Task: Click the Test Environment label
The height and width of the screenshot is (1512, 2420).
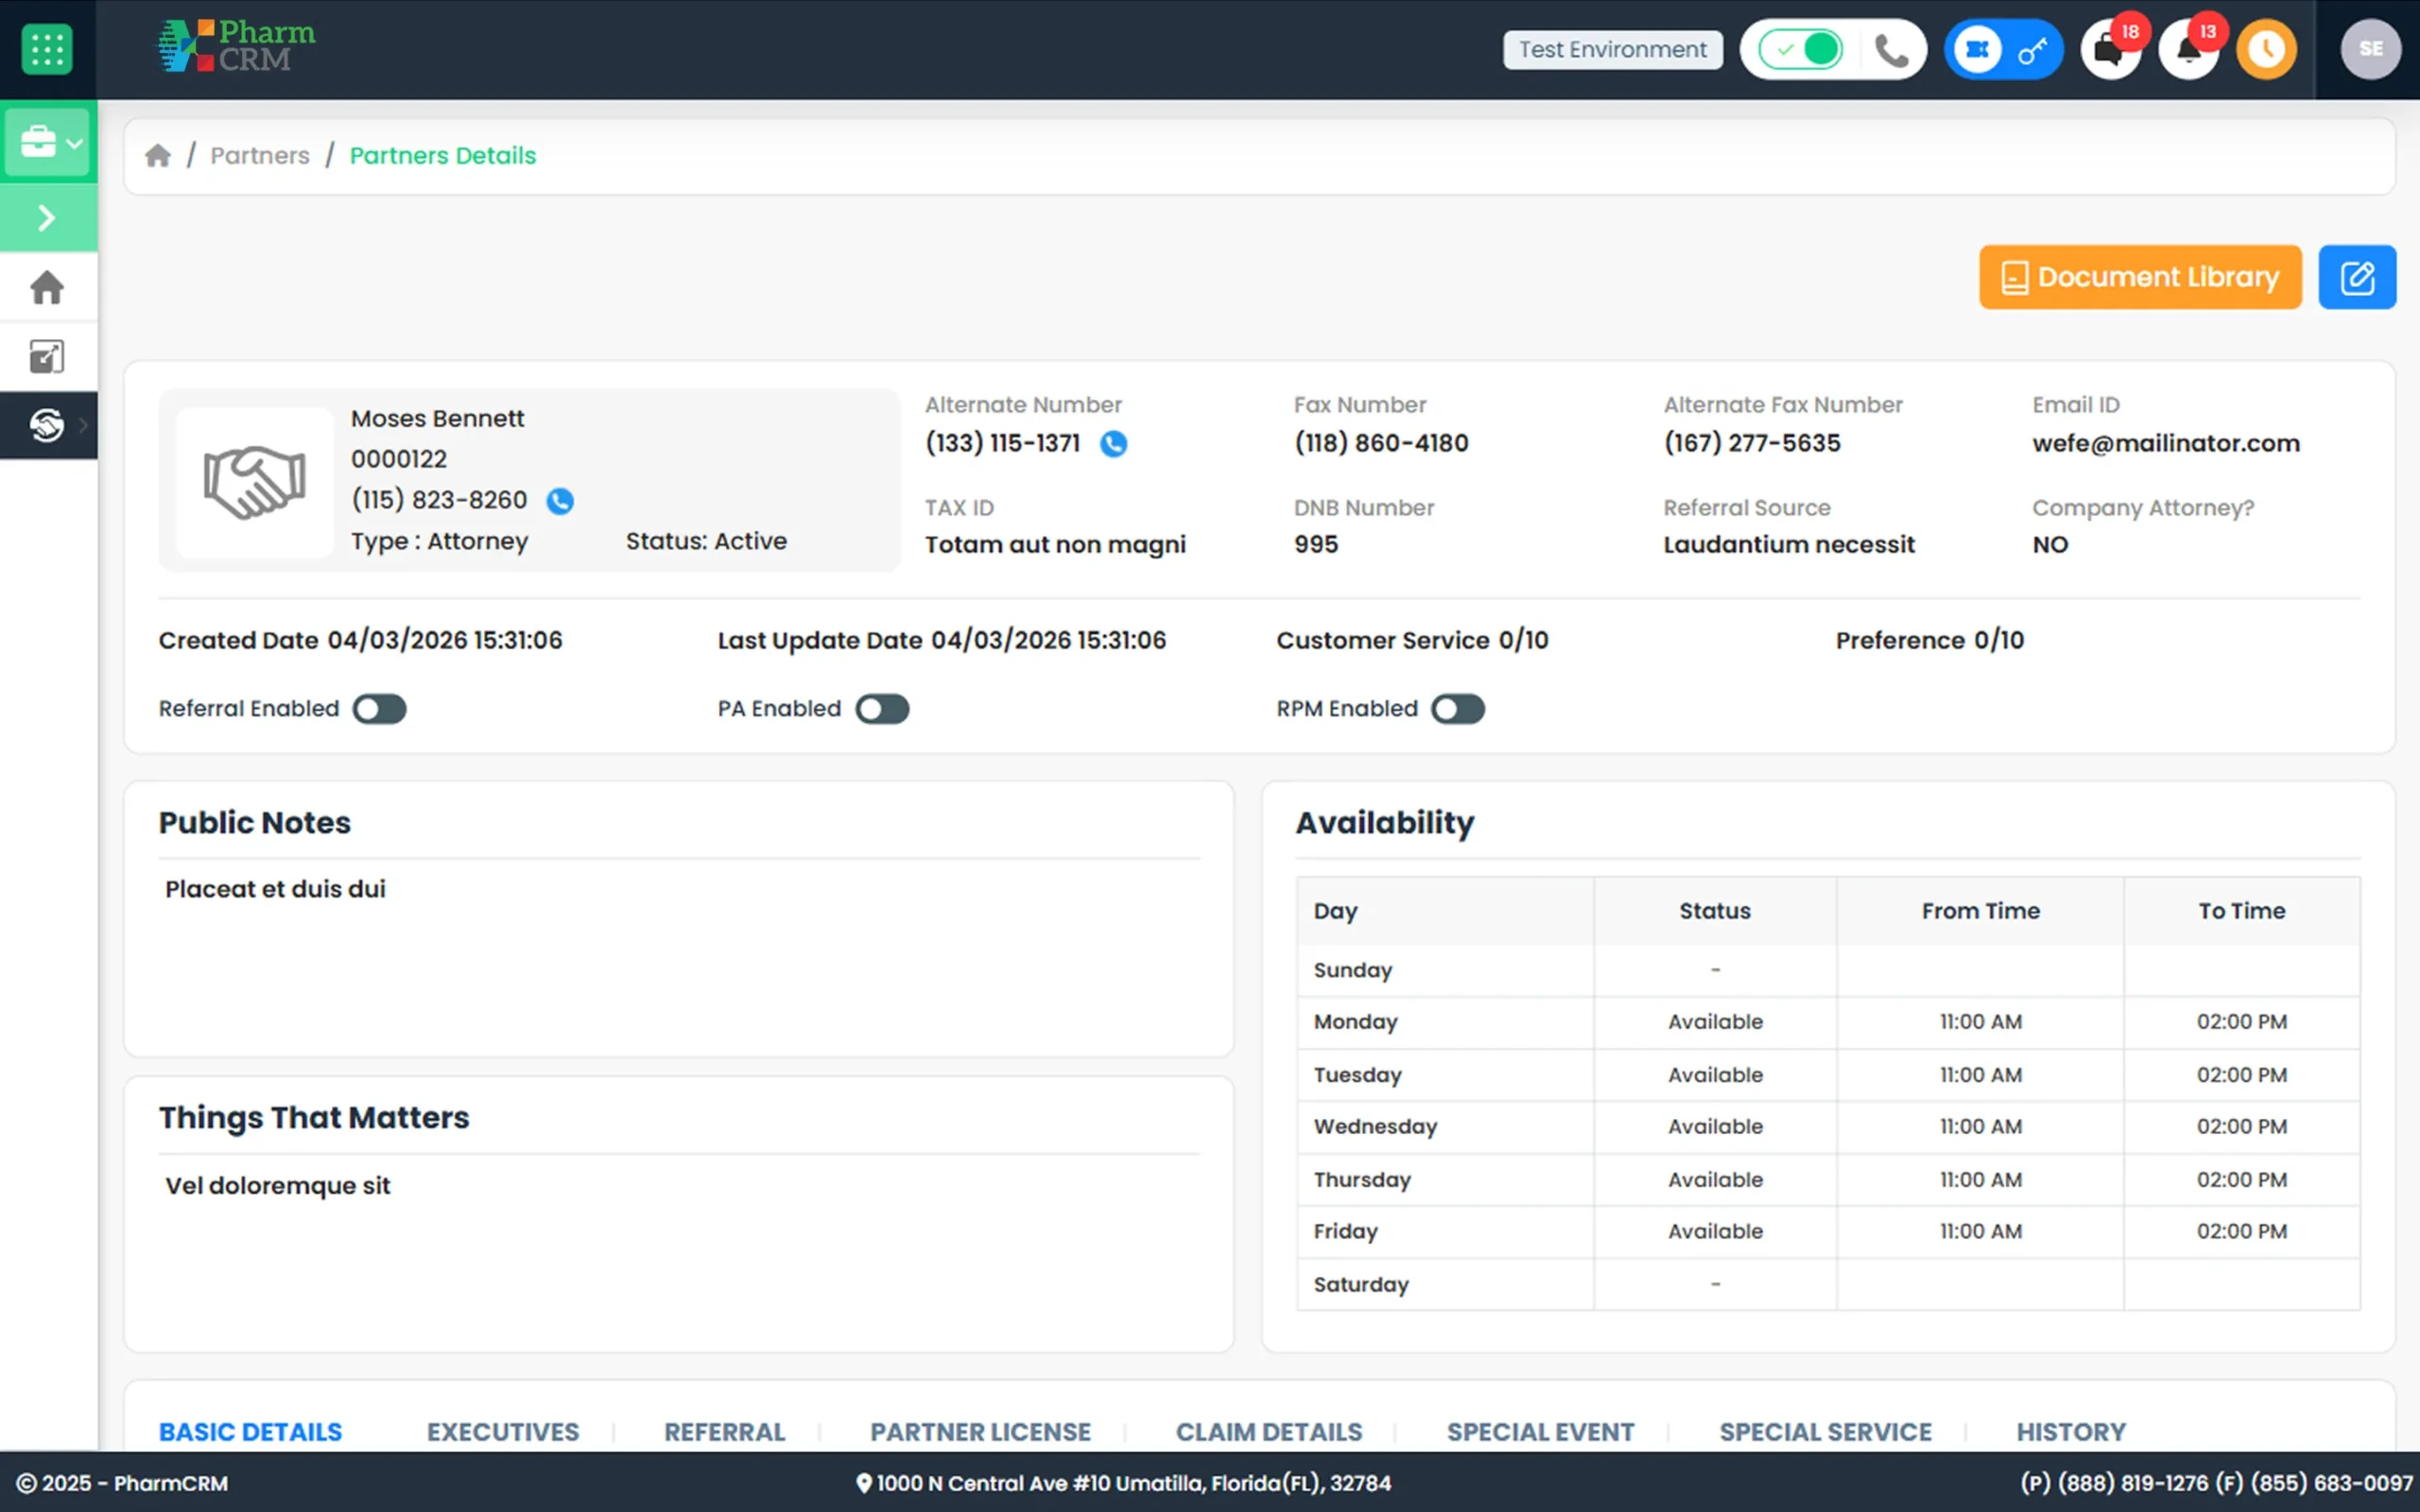Action: tap(1613, 49)
